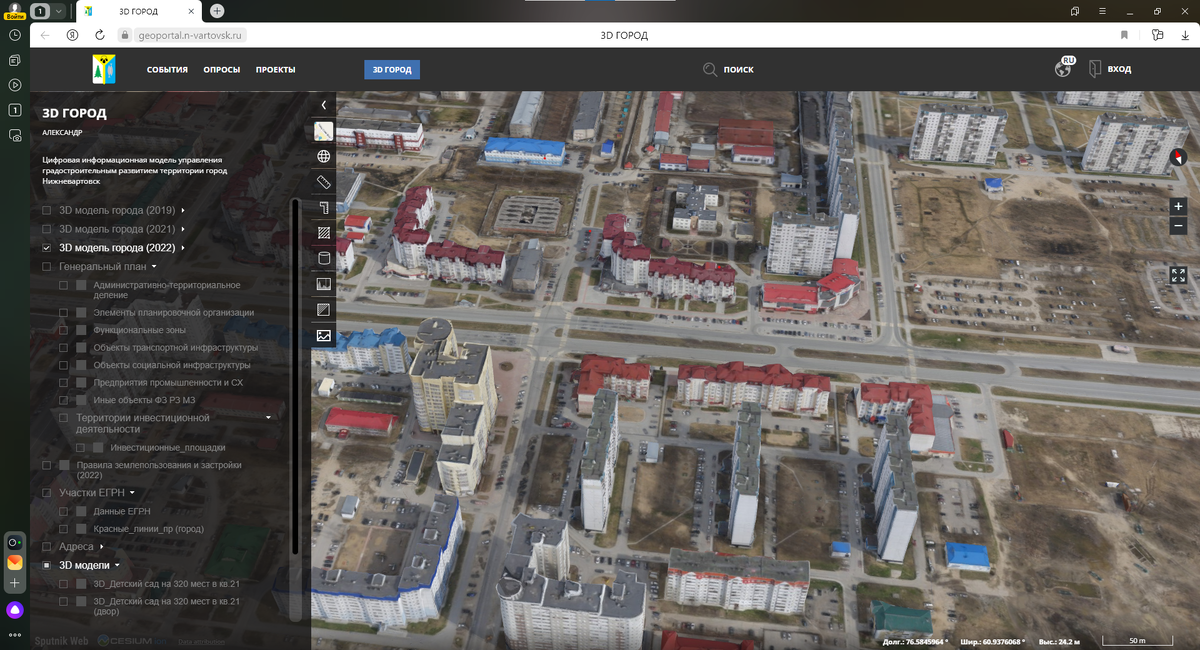1200x650 pixels.
Task: Click the city coat of arms logo
Action: pos(102,69)
